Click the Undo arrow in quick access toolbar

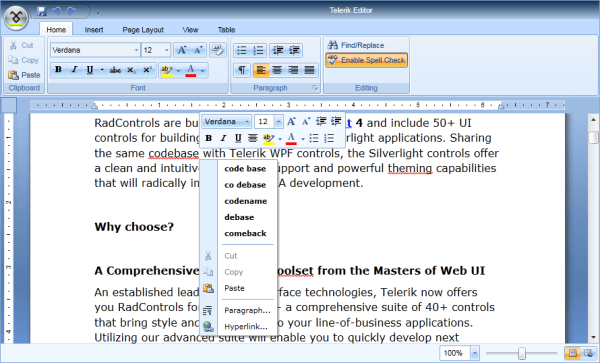pyautogui.click(x=57, y=11)
